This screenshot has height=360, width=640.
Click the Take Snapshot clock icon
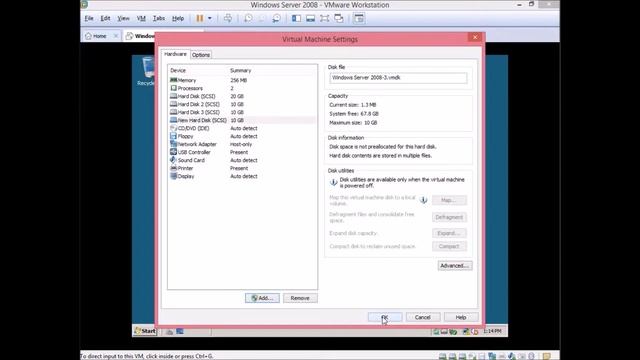coord(248,18)
